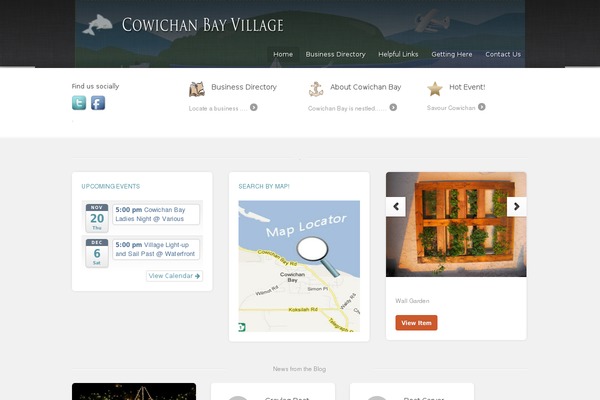Open Cowichan Bay Ladies Night event
Screen dimensions: 600x400
coord(156,214)
